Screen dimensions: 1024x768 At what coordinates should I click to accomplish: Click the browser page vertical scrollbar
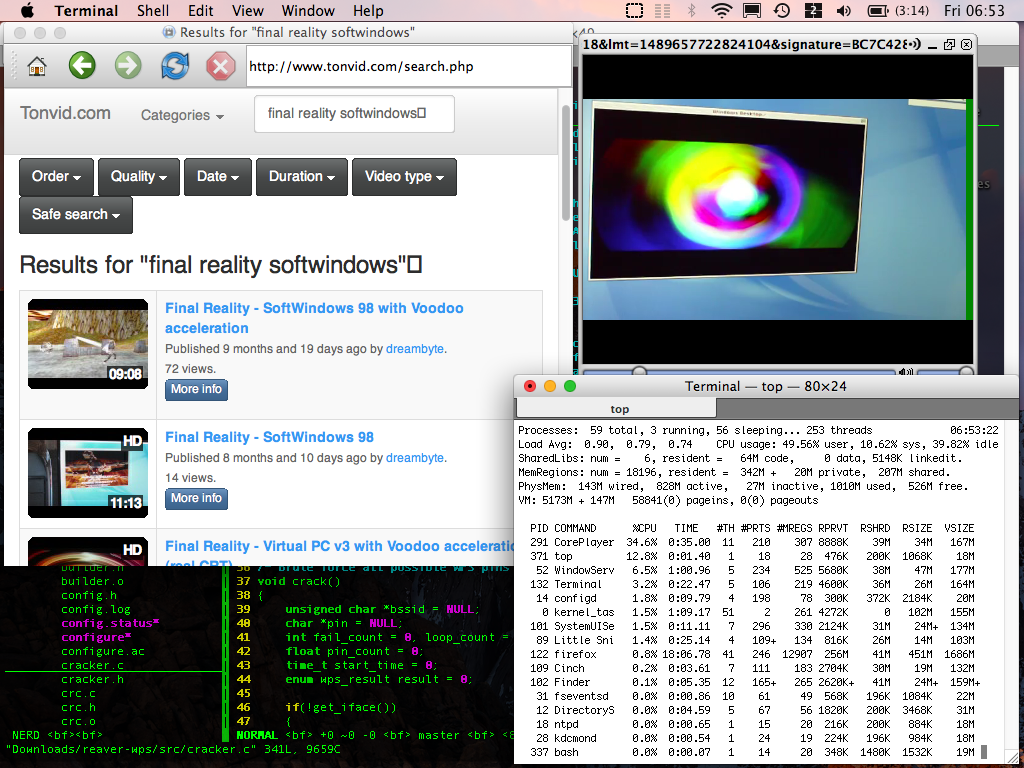(x=565, y=163)
